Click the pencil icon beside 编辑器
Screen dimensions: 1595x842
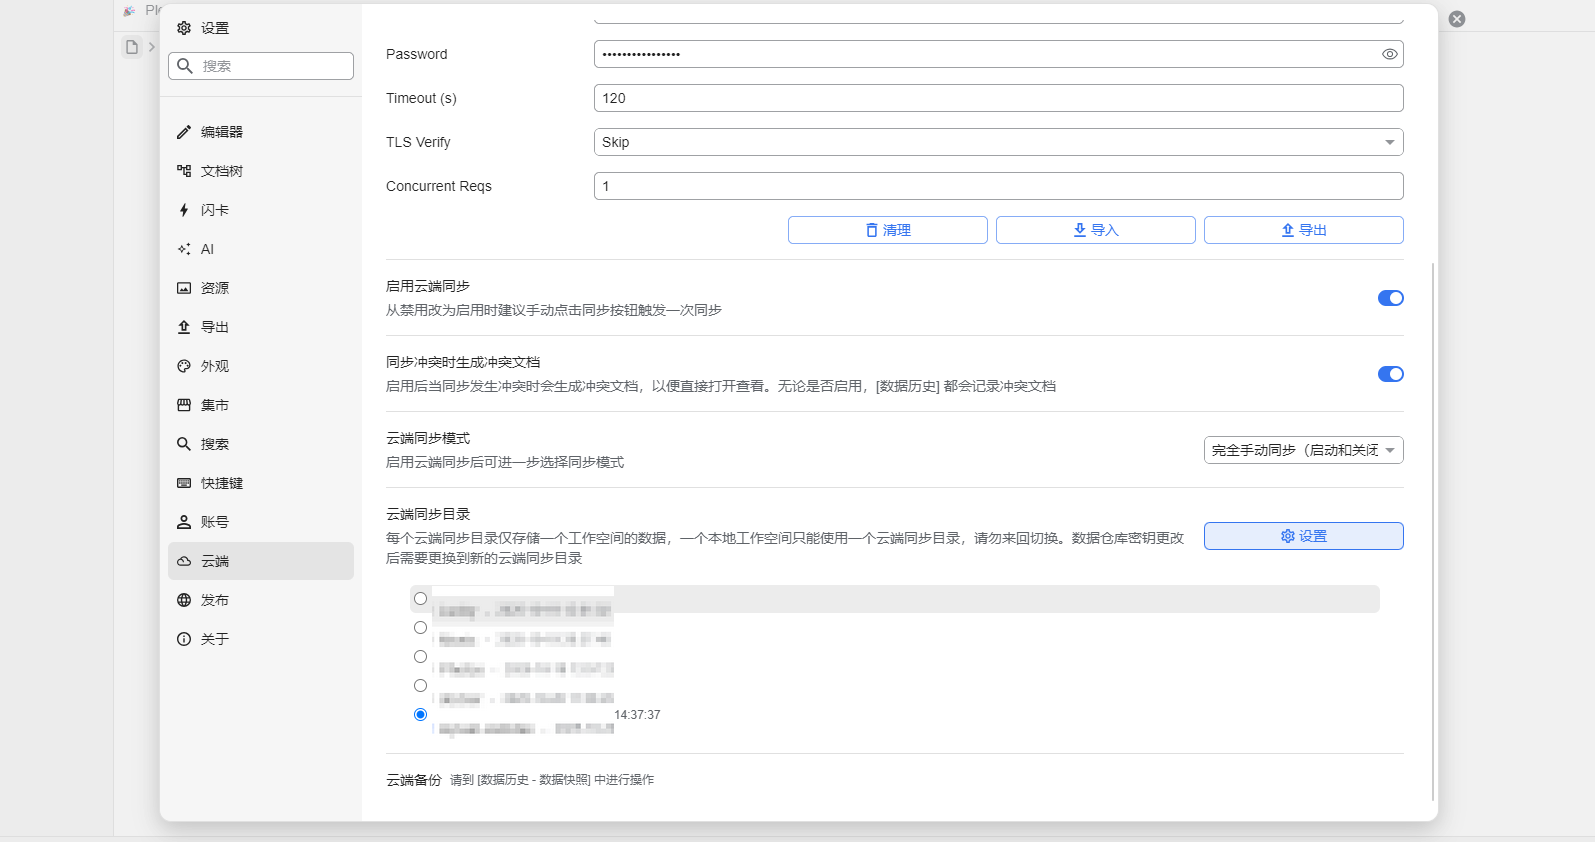point(184,132)
